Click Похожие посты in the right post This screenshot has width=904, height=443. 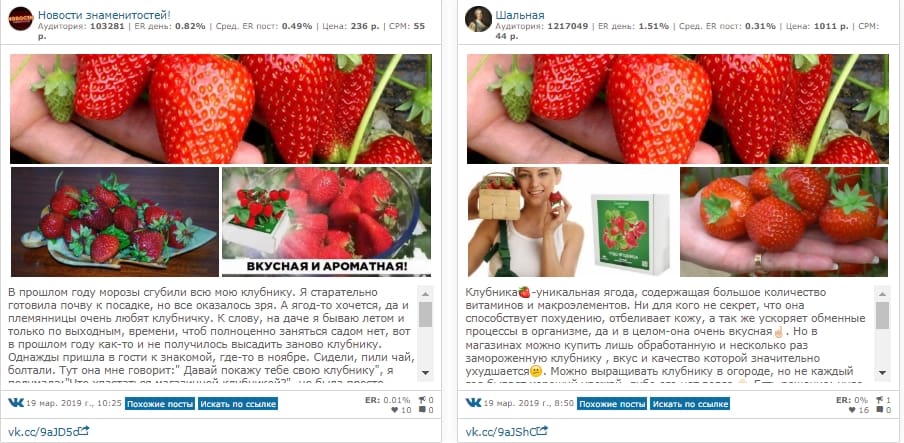[612, 404]
